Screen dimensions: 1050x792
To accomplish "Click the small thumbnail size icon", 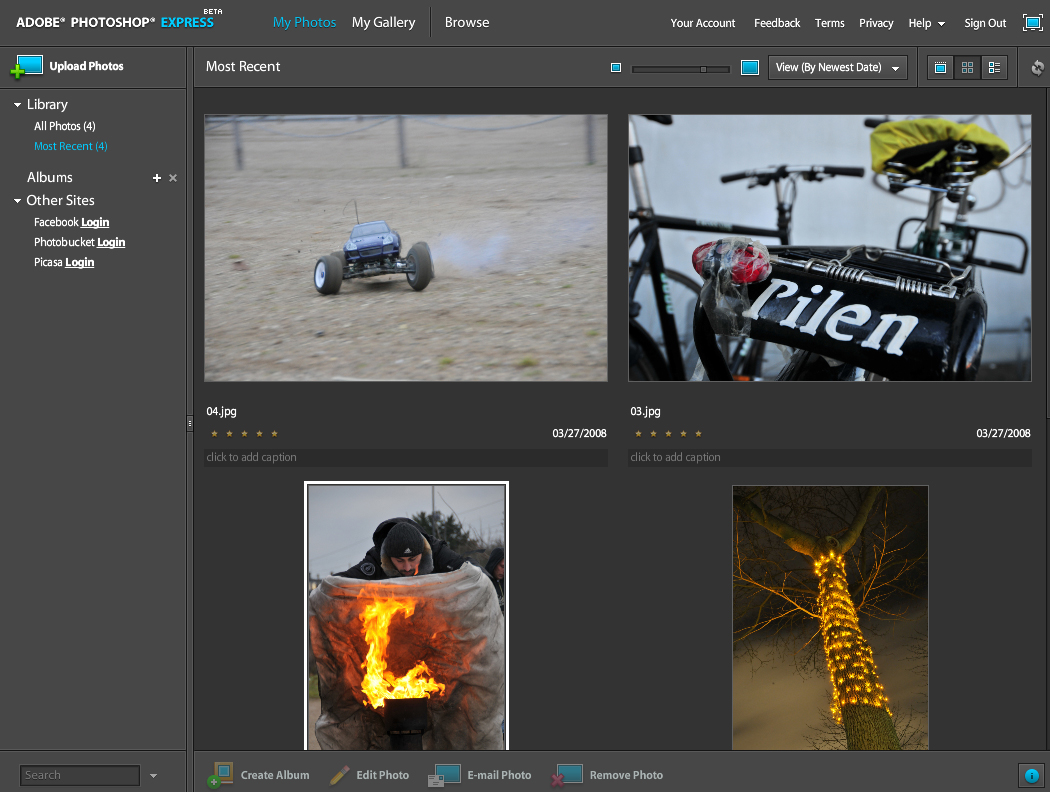I will click(x=616, y=68).
